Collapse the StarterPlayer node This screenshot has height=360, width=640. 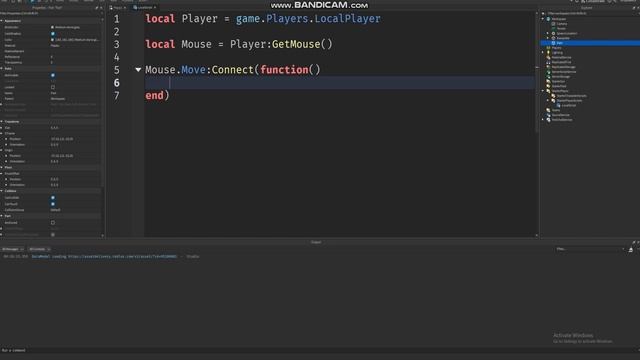543,91
